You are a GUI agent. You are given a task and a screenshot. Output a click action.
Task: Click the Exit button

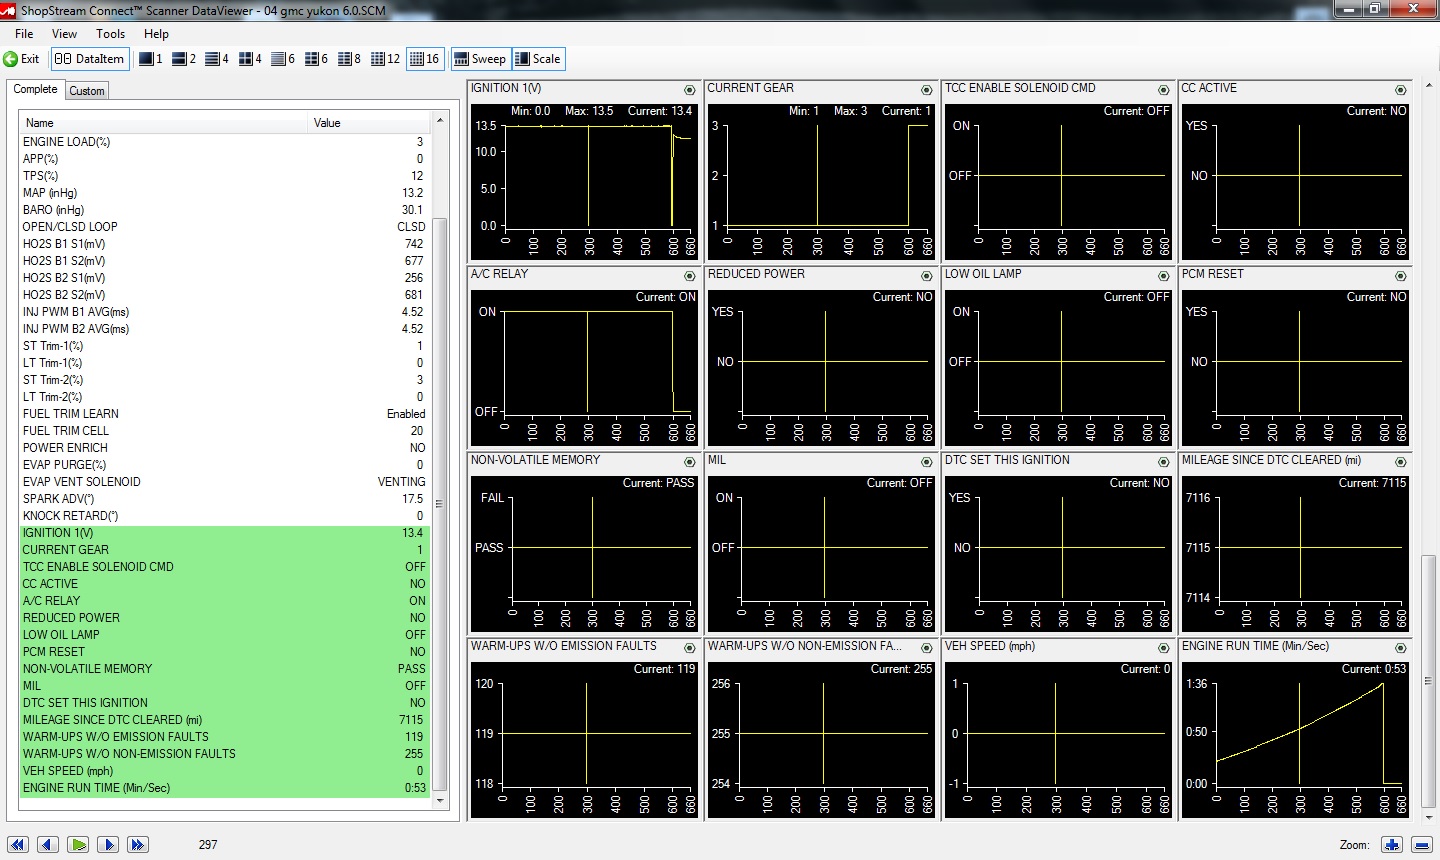(x=22, y=59)
